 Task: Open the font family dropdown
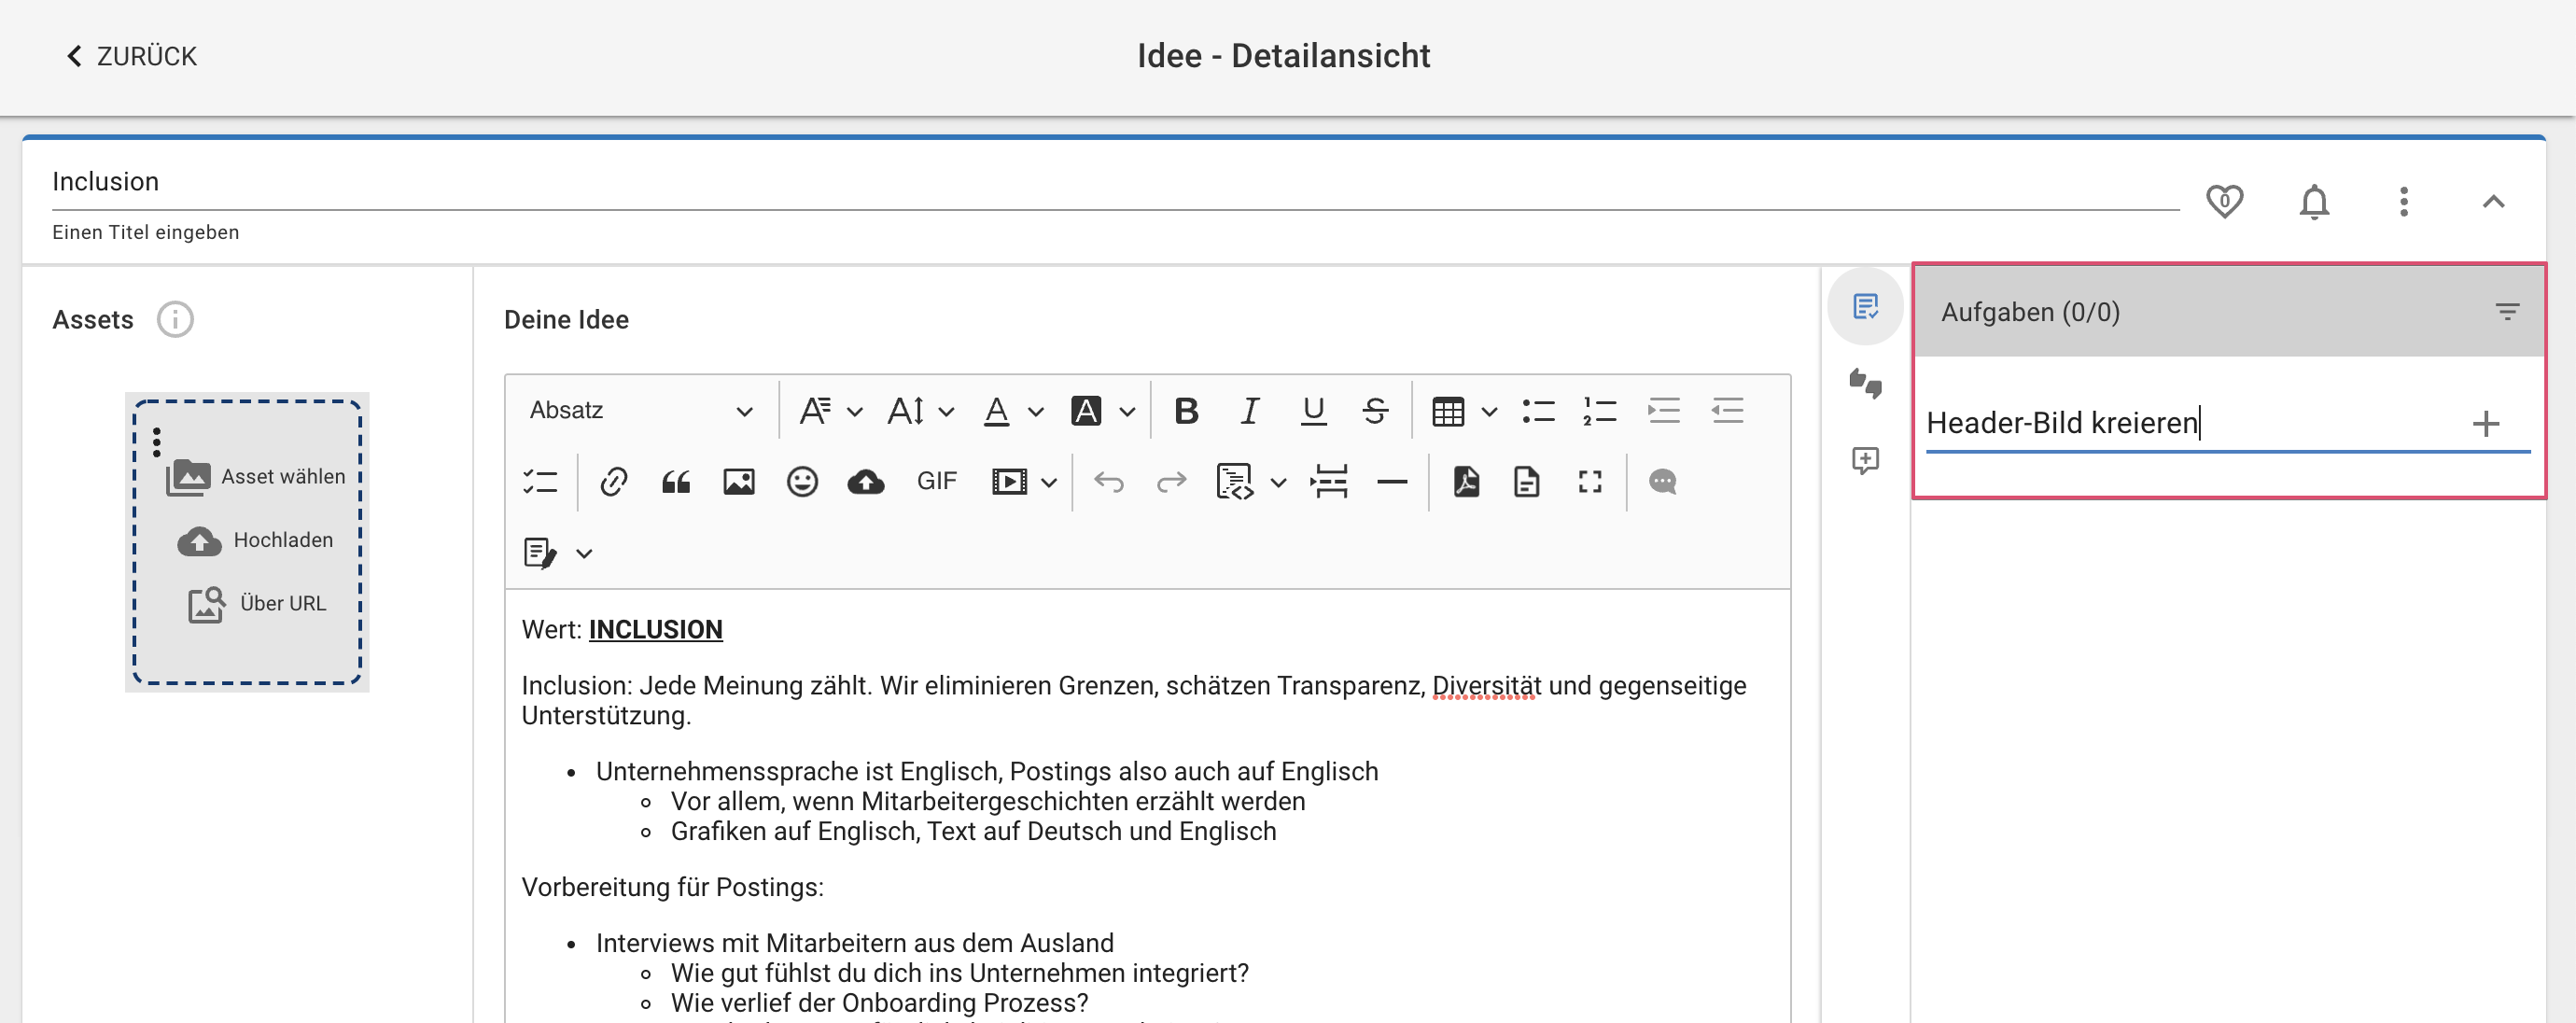tap(830, 410)
